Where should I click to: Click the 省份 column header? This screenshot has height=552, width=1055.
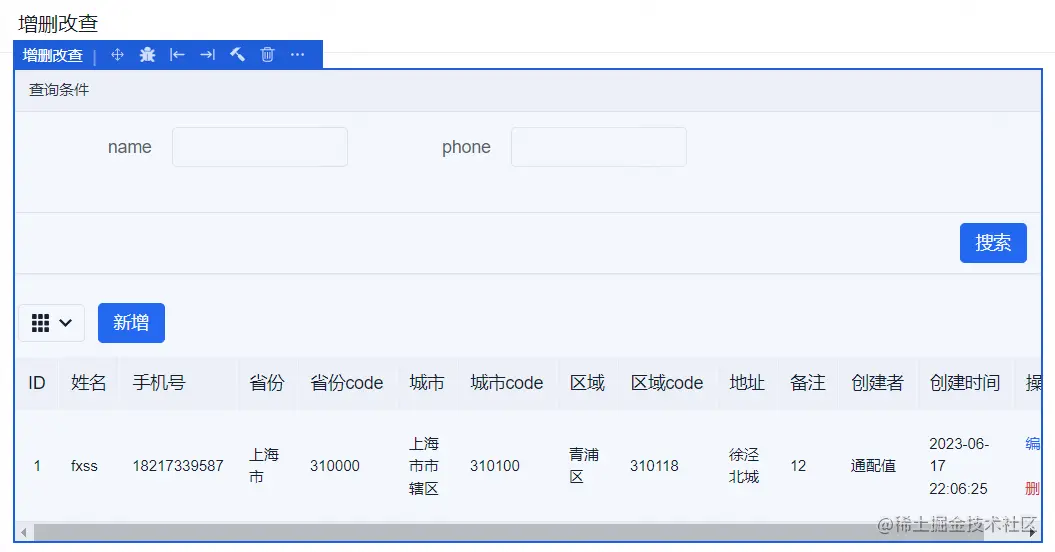point(267,383)
